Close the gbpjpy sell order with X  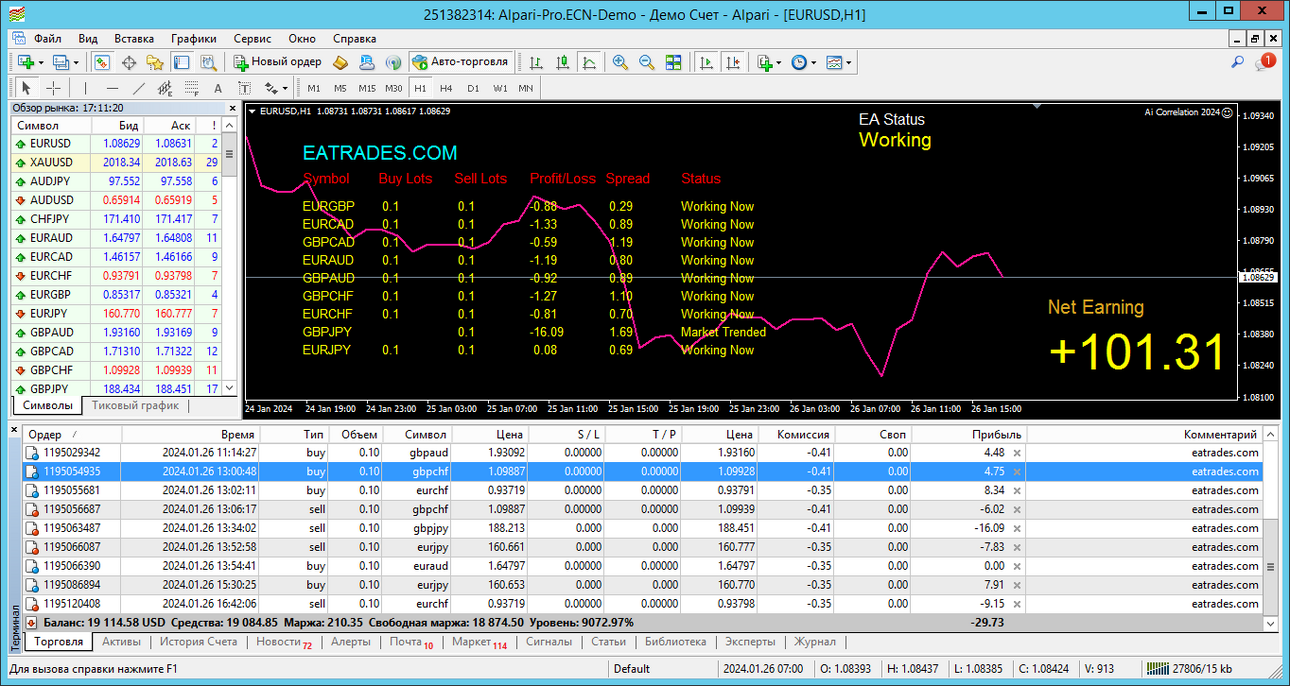1017,528
